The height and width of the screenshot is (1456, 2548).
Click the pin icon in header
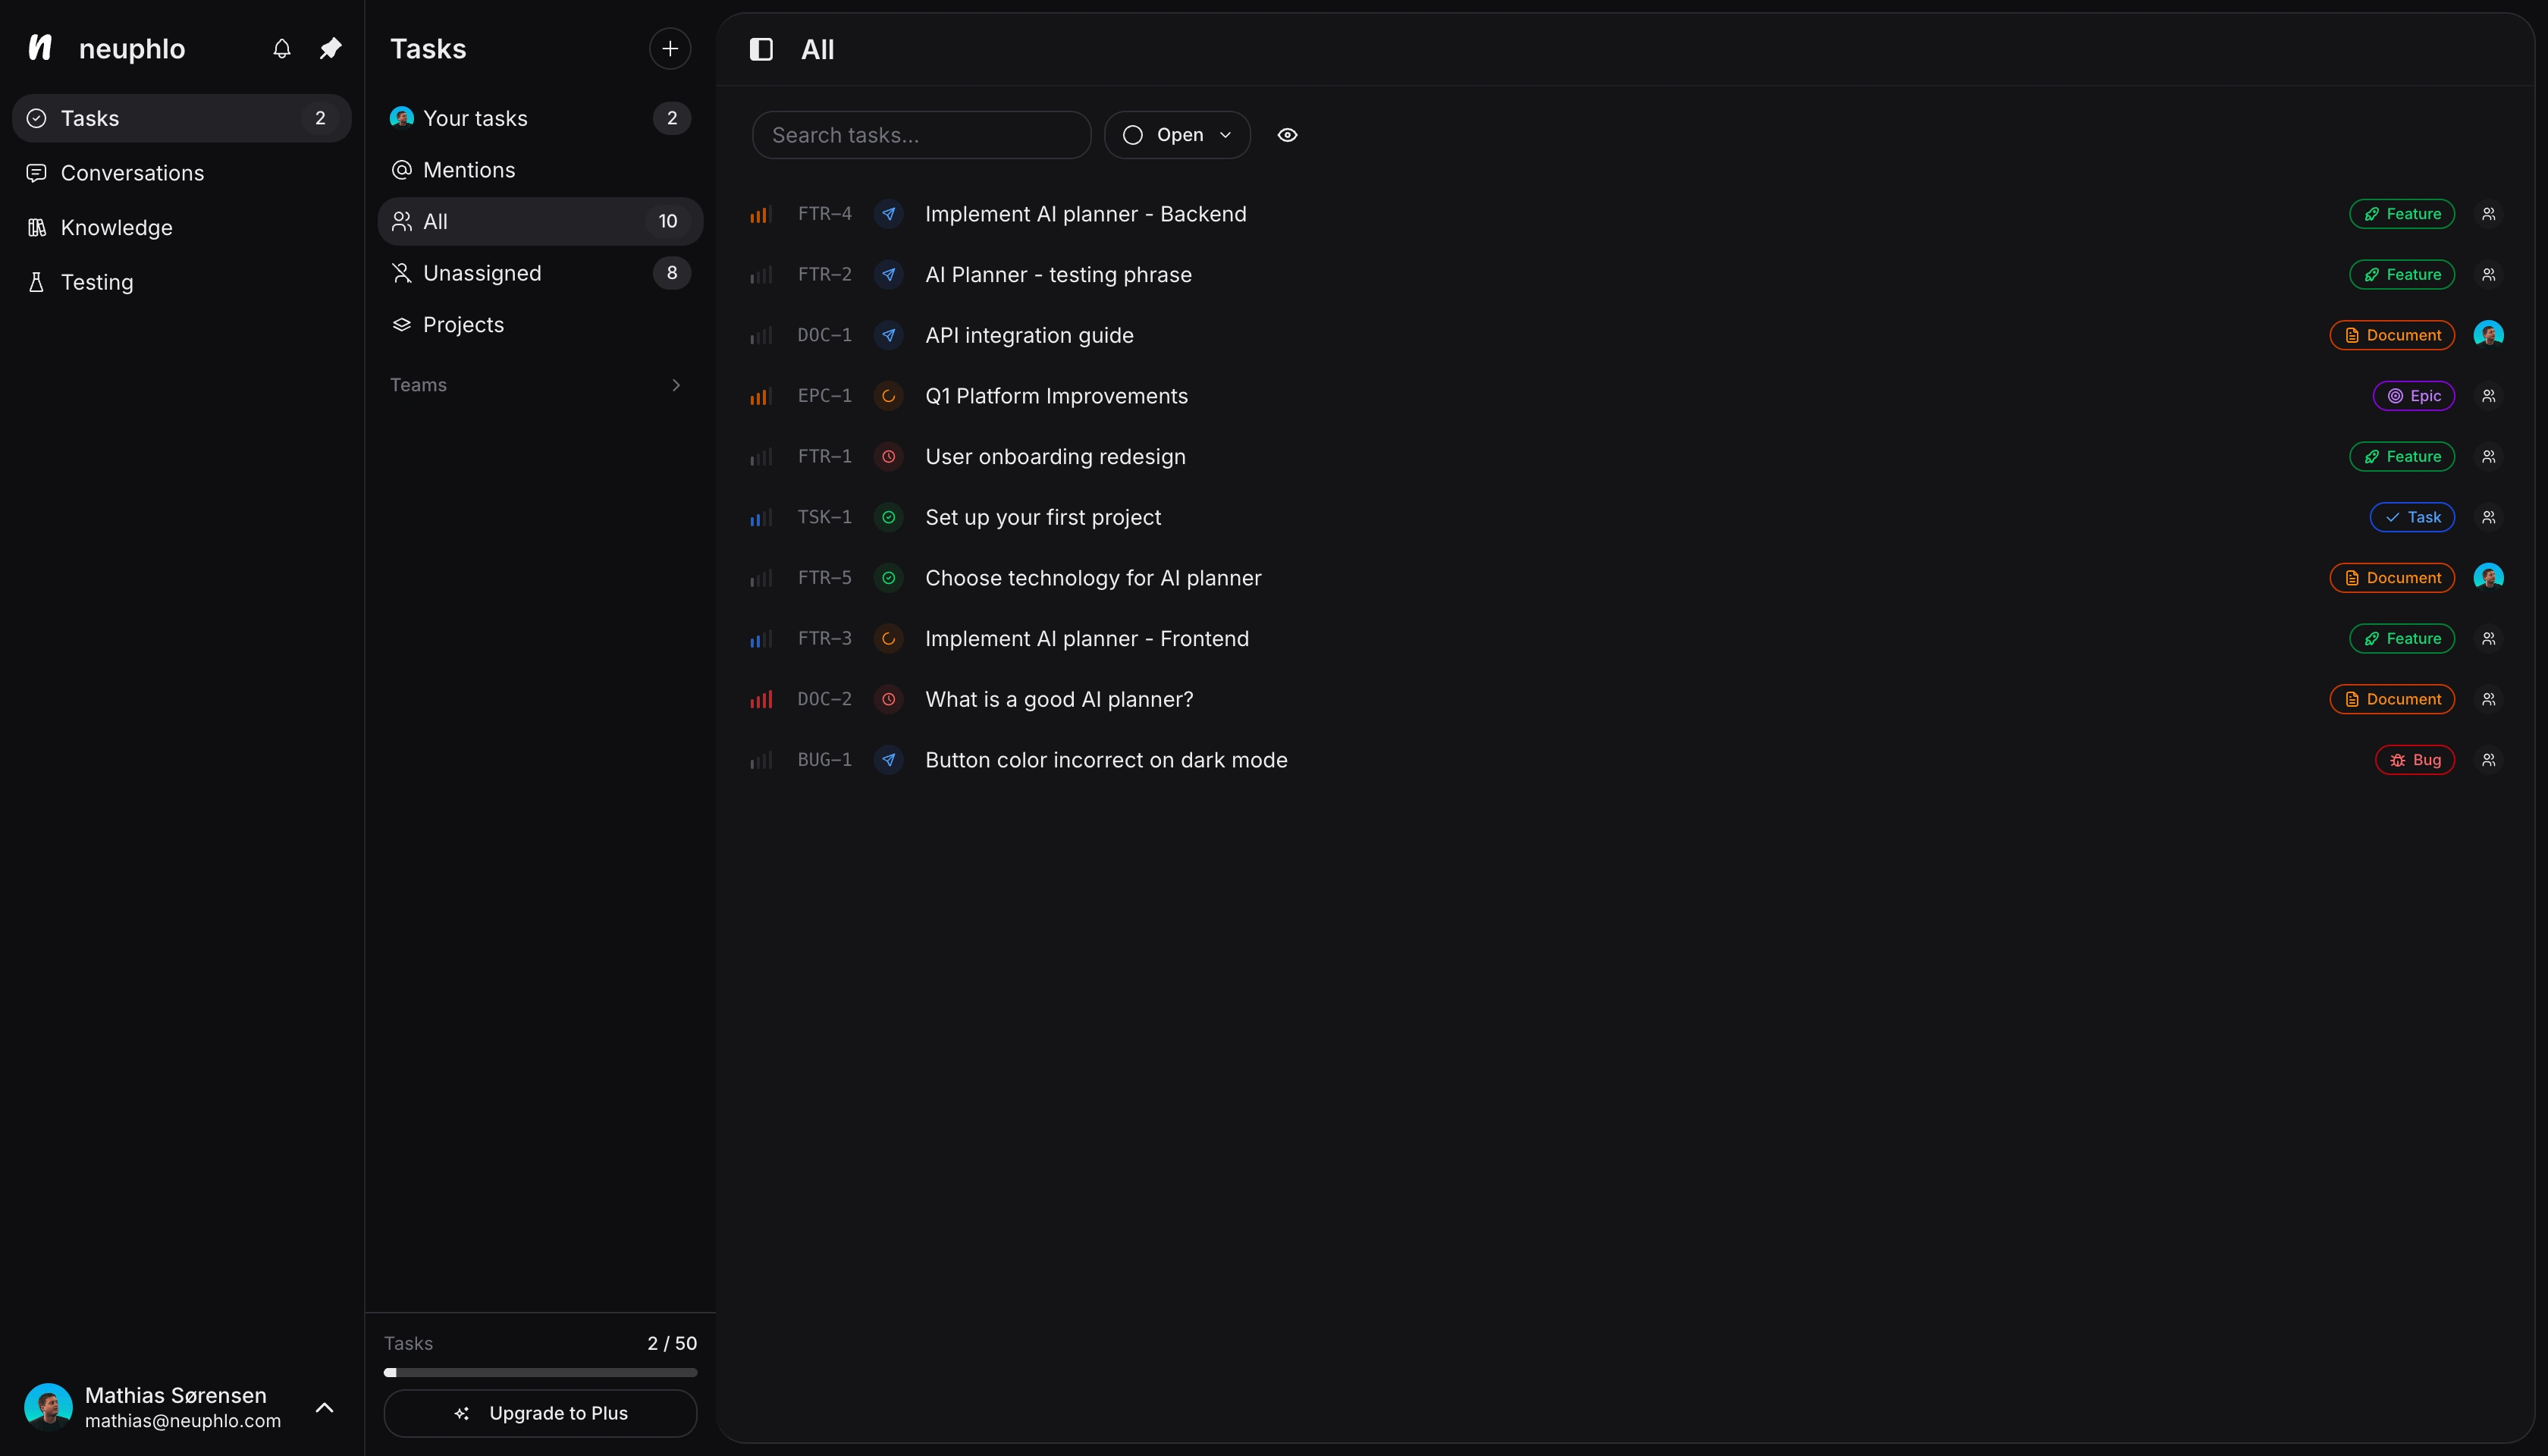click(330, 48)
